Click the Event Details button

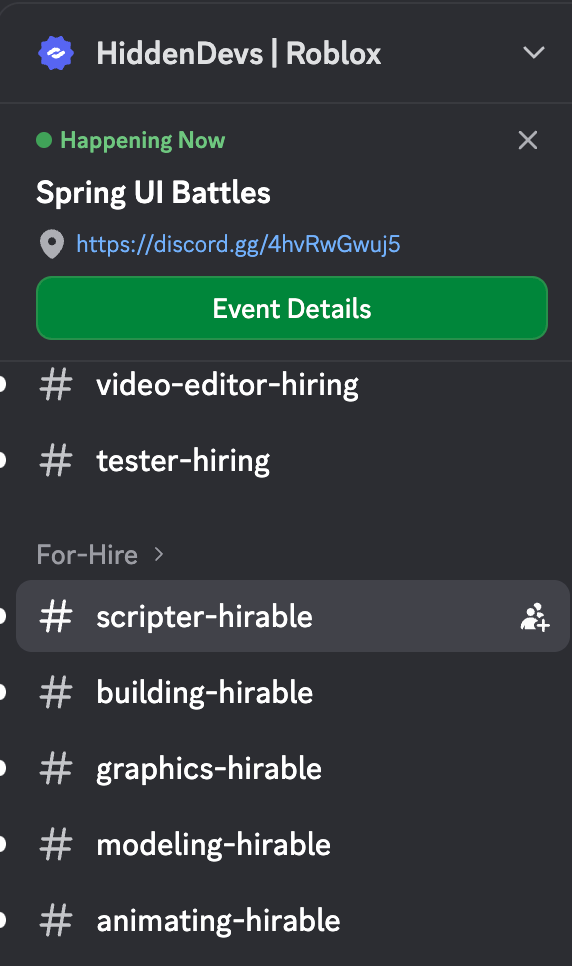tap(292, 308)
